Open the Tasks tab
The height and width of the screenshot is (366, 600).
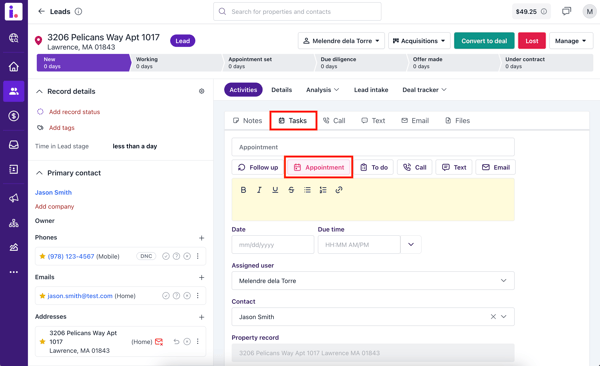tap(293, 121)
